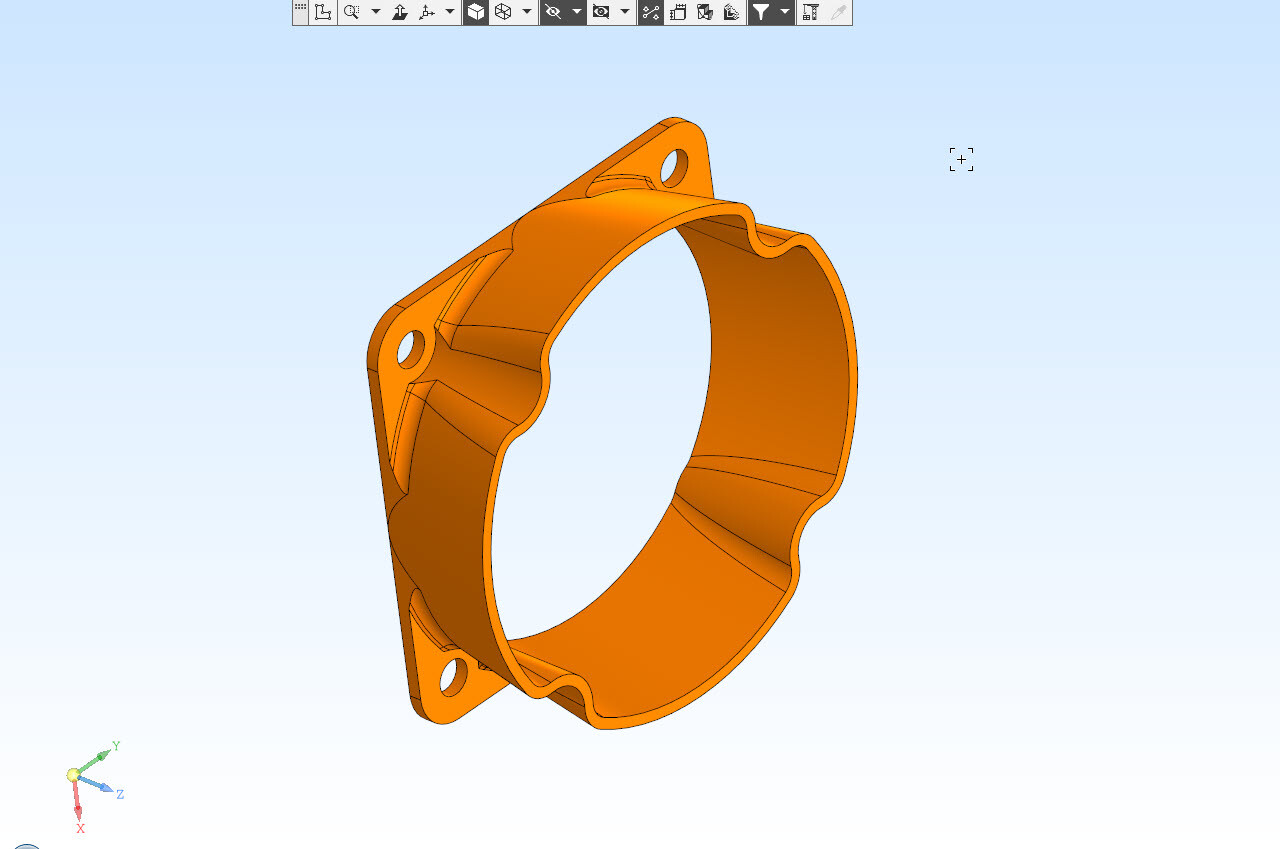
Task: Toggle the hide objects crossed-eye icon
Action: tap(553, 12)
